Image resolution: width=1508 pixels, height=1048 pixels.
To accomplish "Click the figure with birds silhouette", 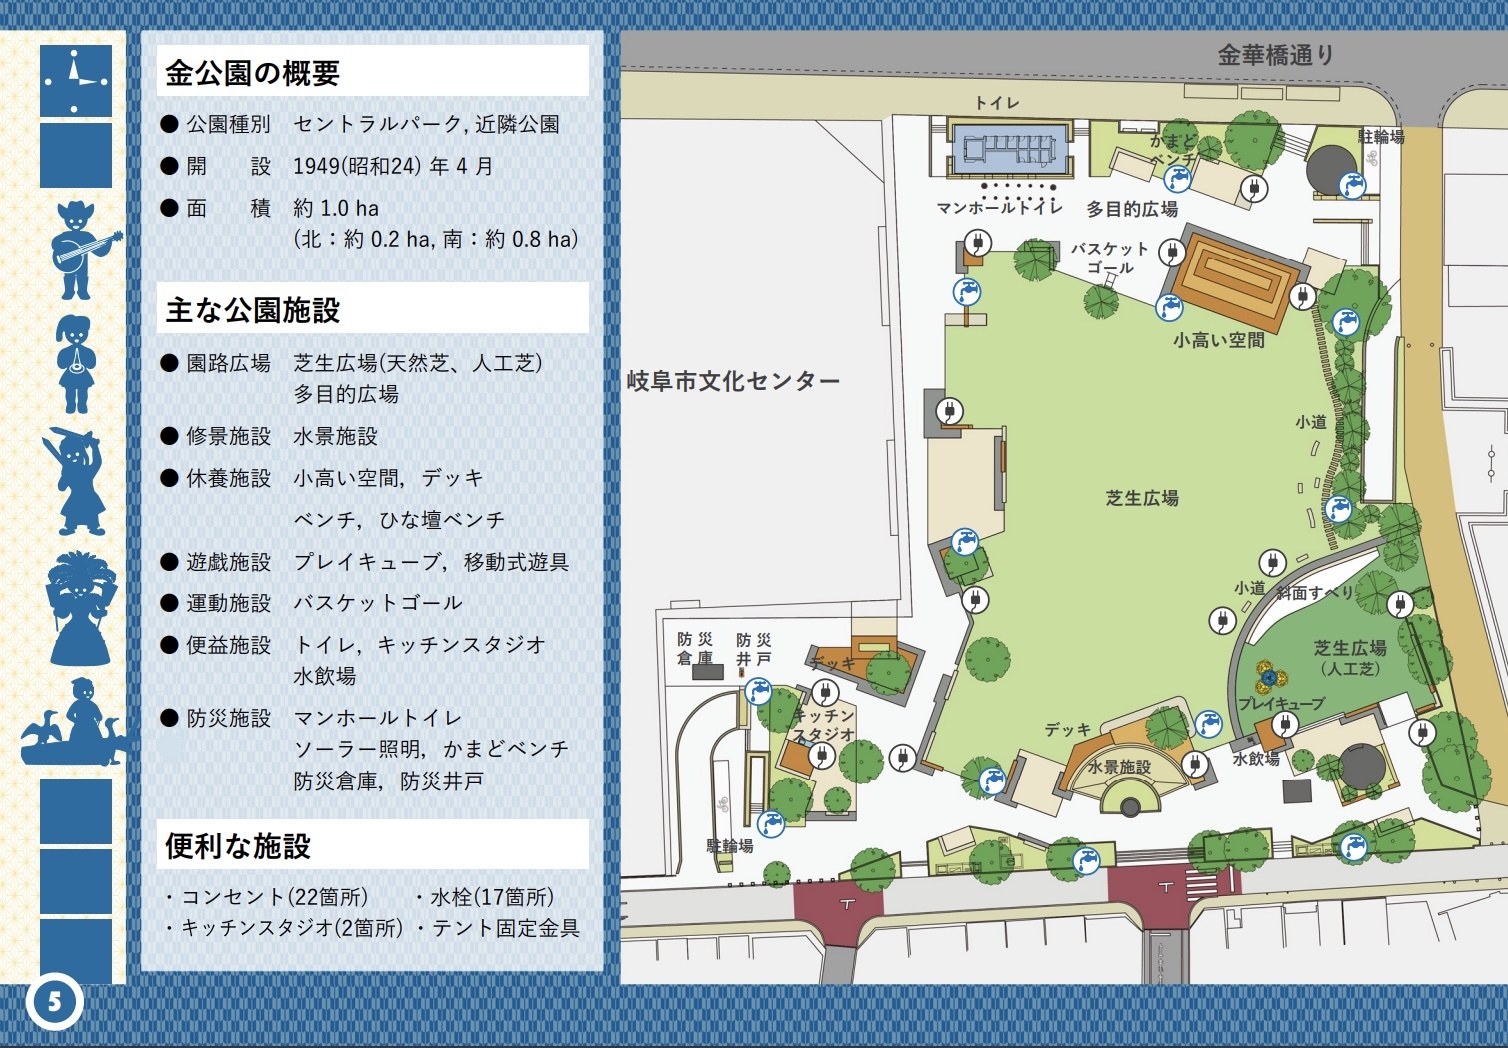I will coord(78,722).
